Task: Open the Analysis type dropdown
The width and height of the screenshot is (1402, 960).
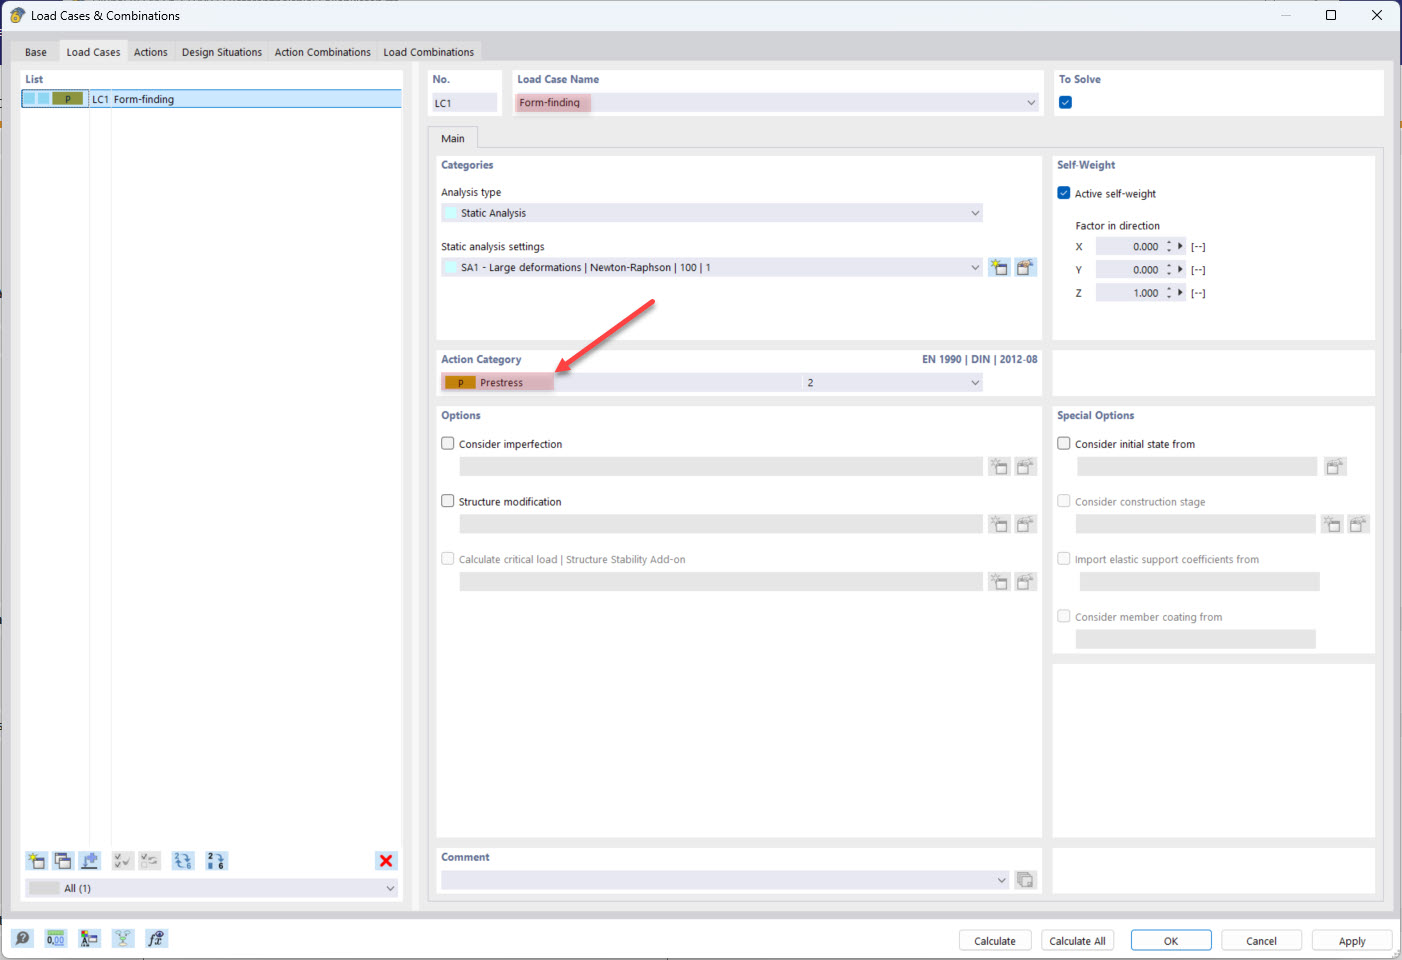Action: pyautogui.click(x=974, y=212)
